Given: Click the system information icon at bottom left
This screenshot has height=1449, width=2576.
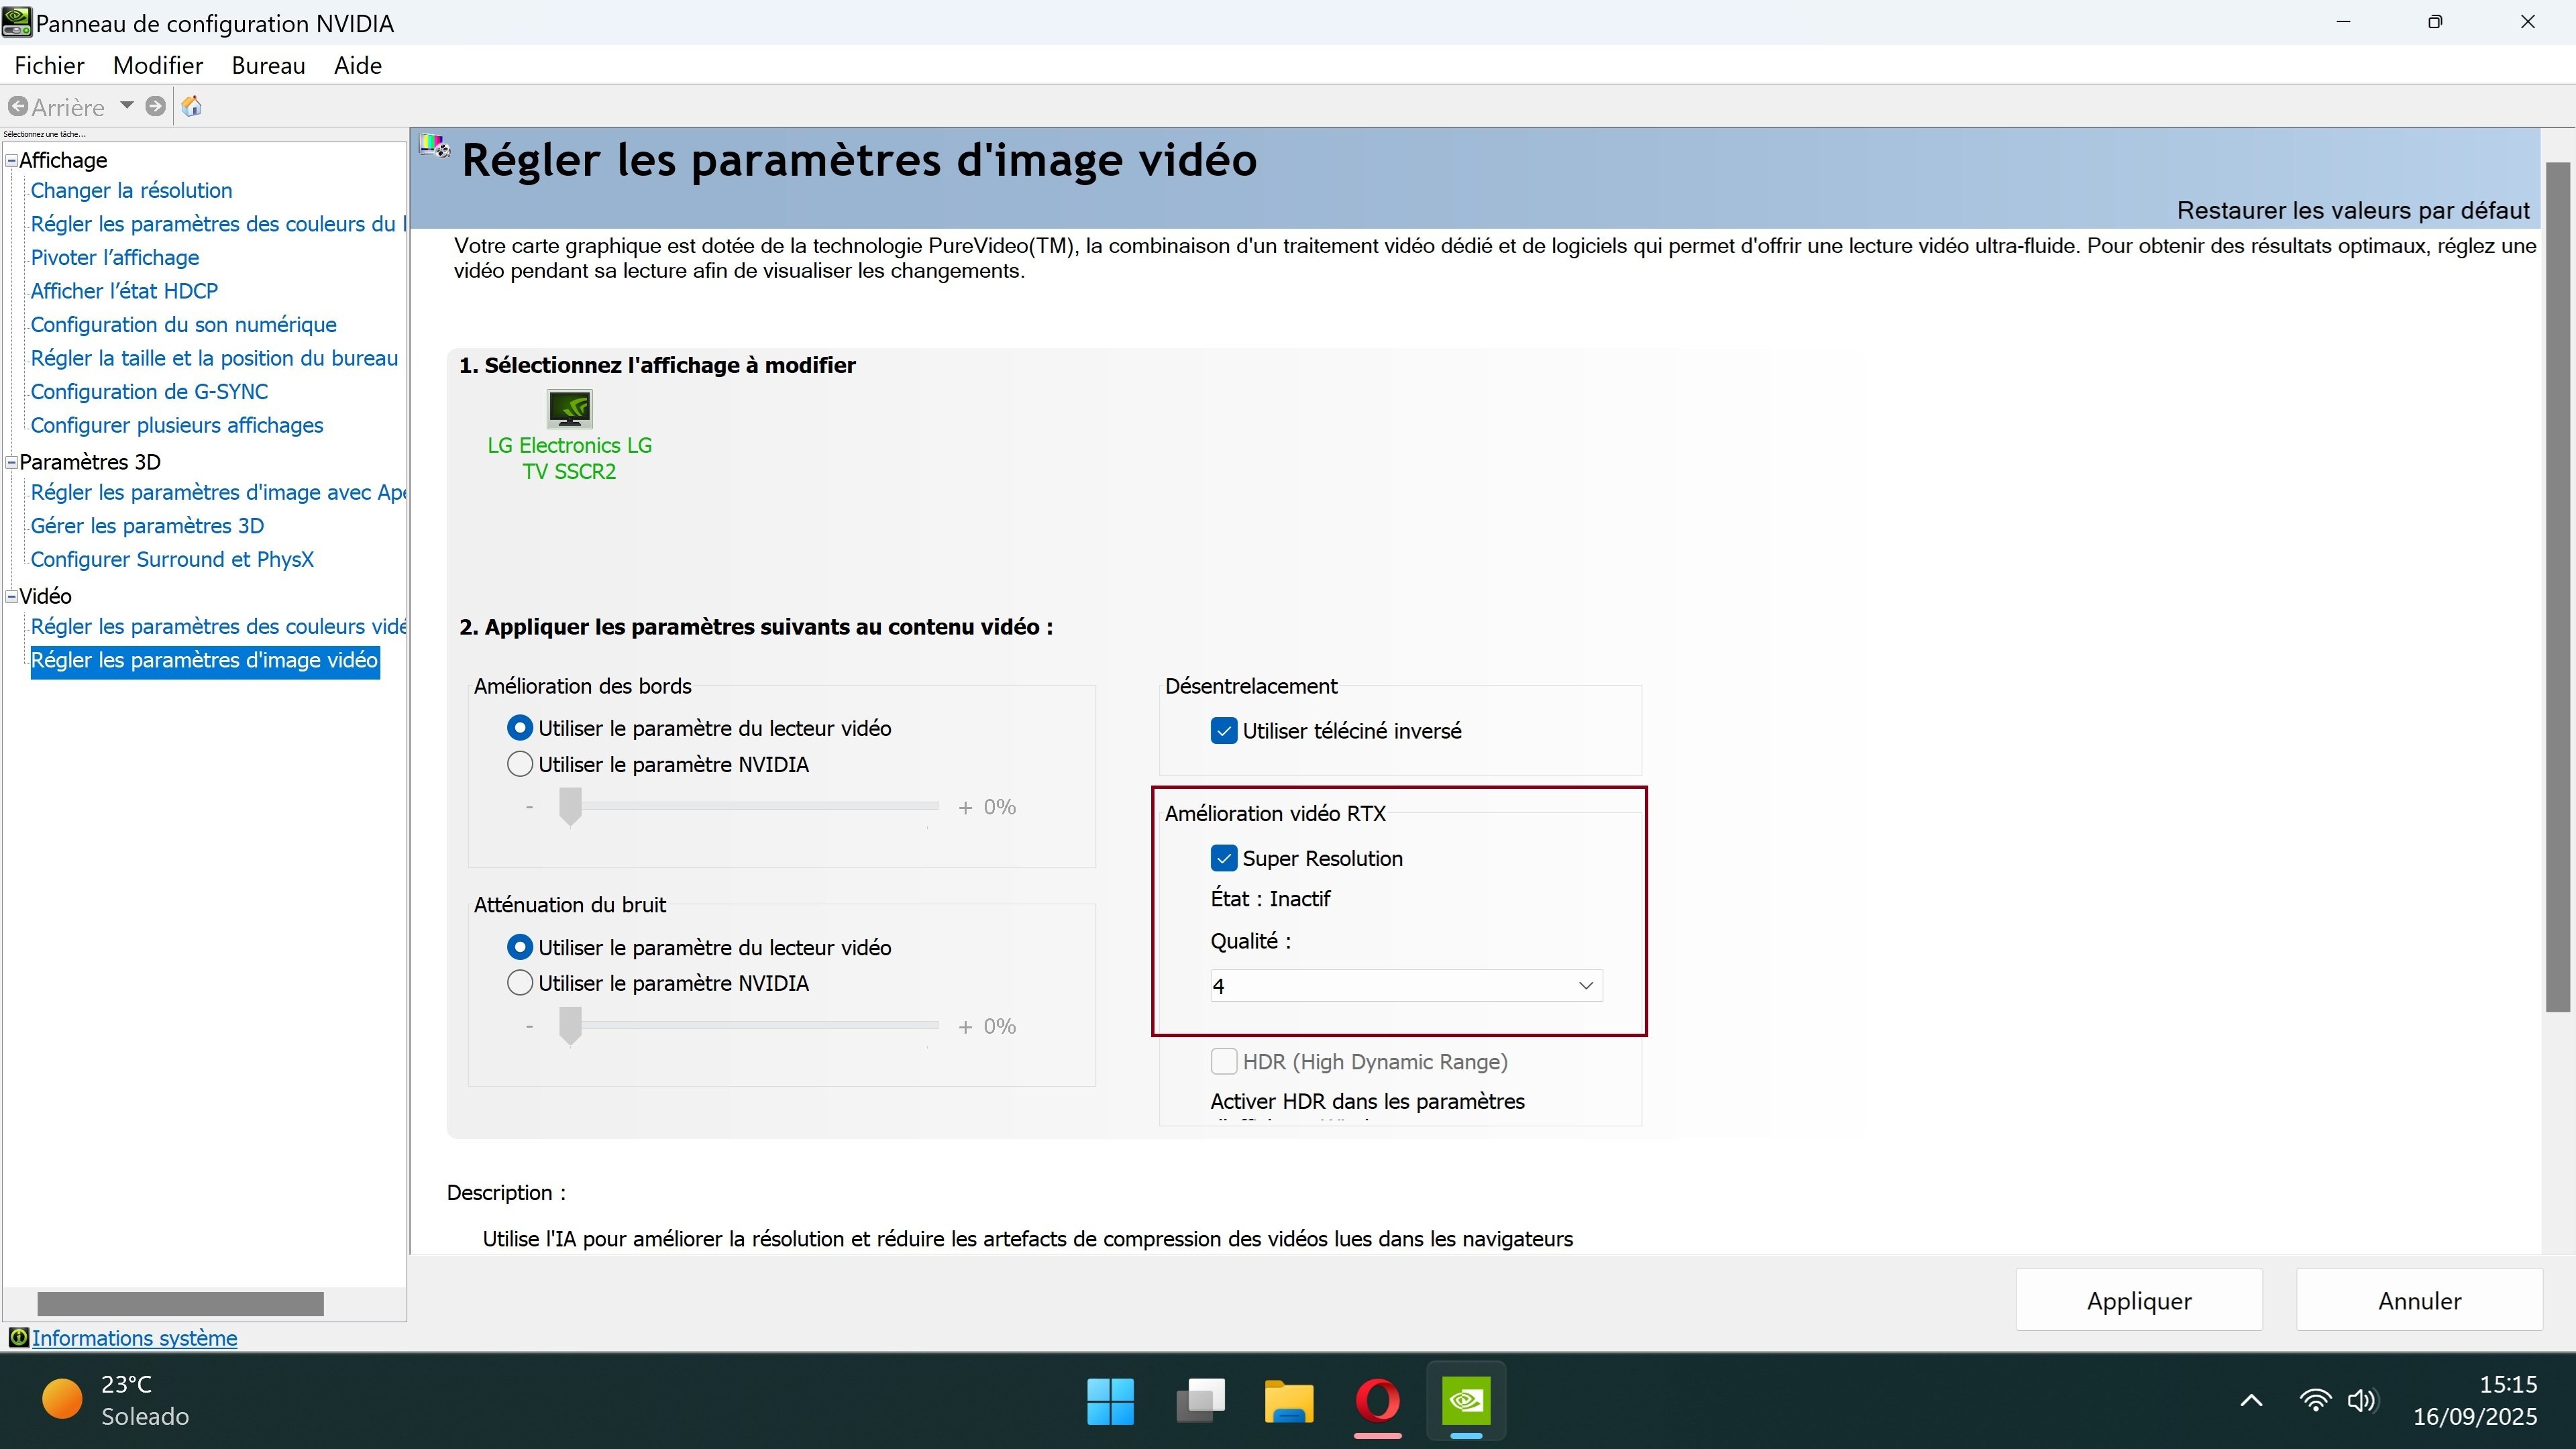Looking at the screenshot, I should point(18,1337).
